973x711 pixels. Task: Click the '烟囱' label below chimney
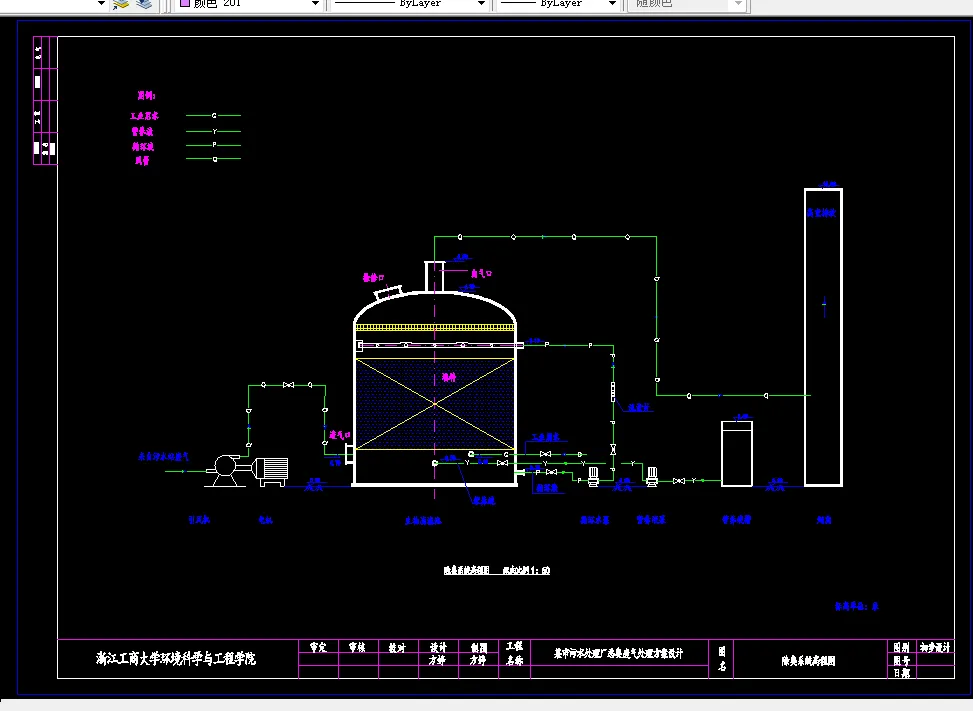coord(824,520)
